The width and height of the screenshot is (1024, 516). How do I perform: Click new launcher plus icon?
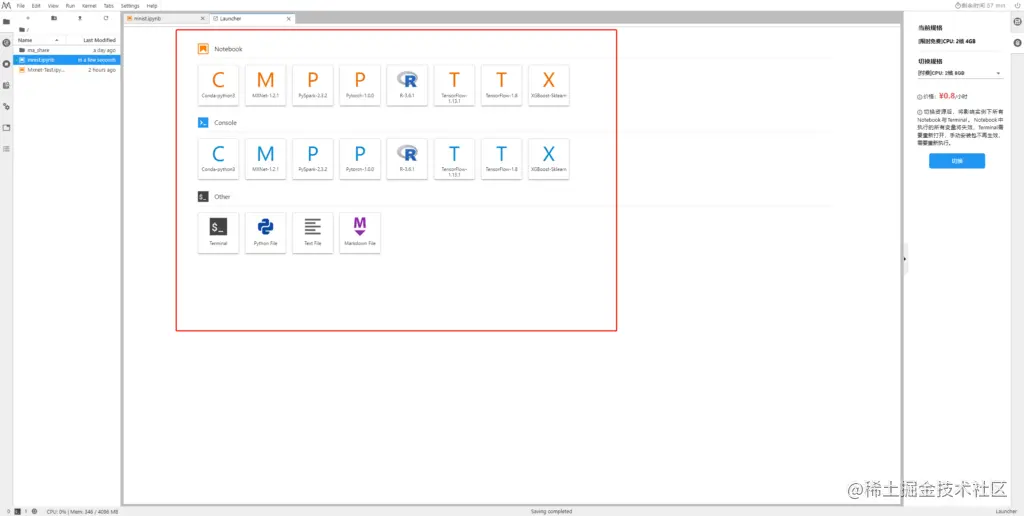27,18
